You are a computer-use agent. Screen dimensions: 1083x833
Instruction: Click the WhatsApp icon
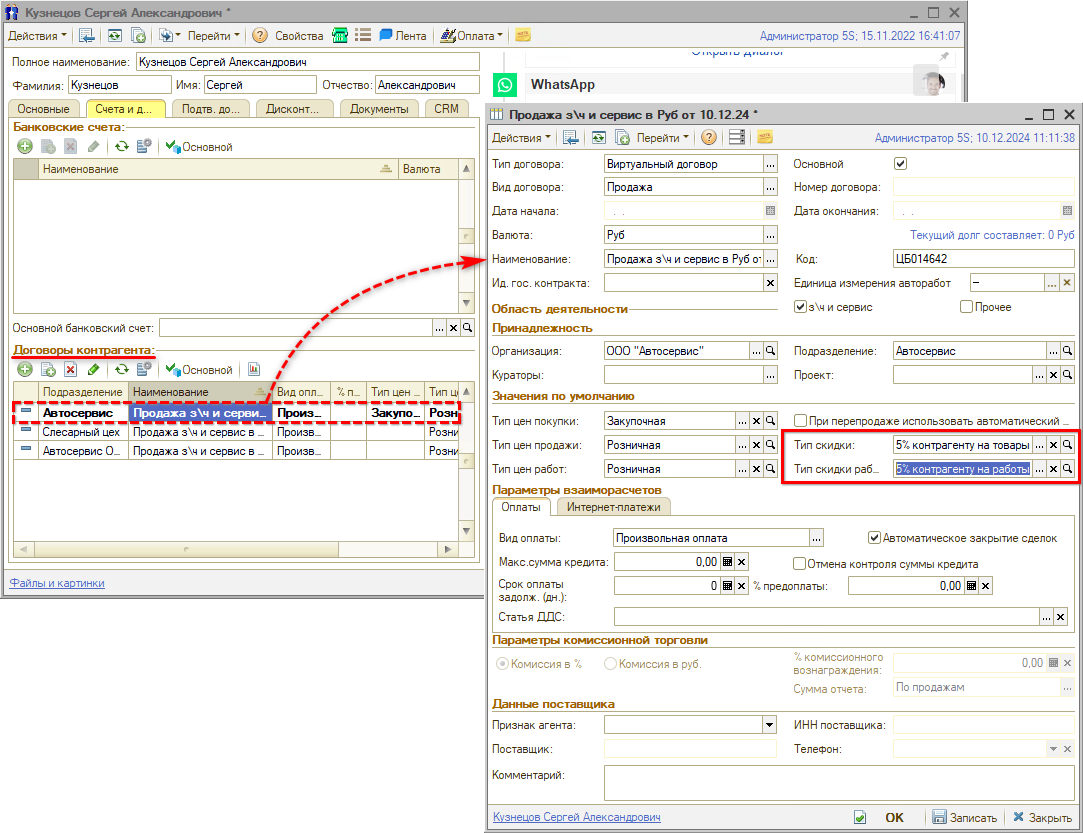tap(507, 85)
